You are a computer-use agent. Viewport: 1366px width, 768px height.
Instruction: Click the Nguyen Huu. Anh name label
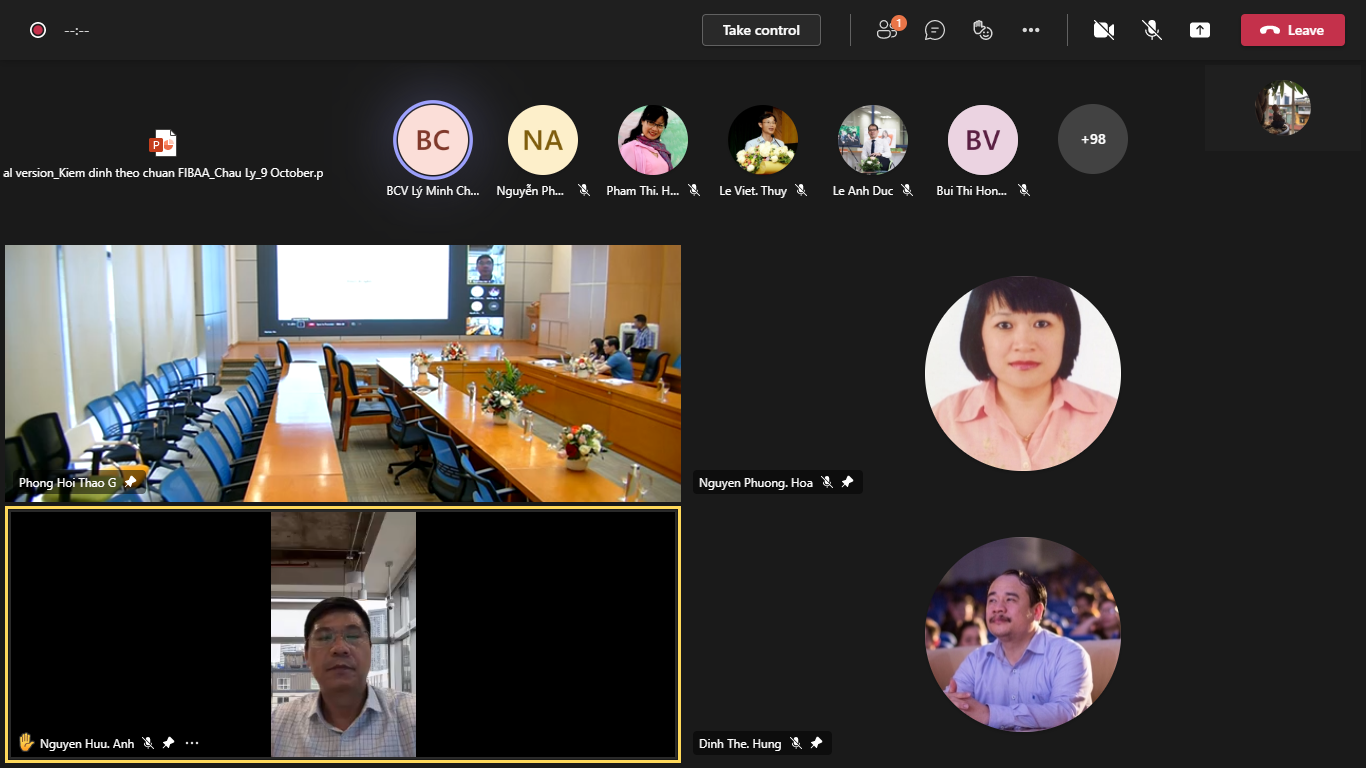[x=87, y=743]
